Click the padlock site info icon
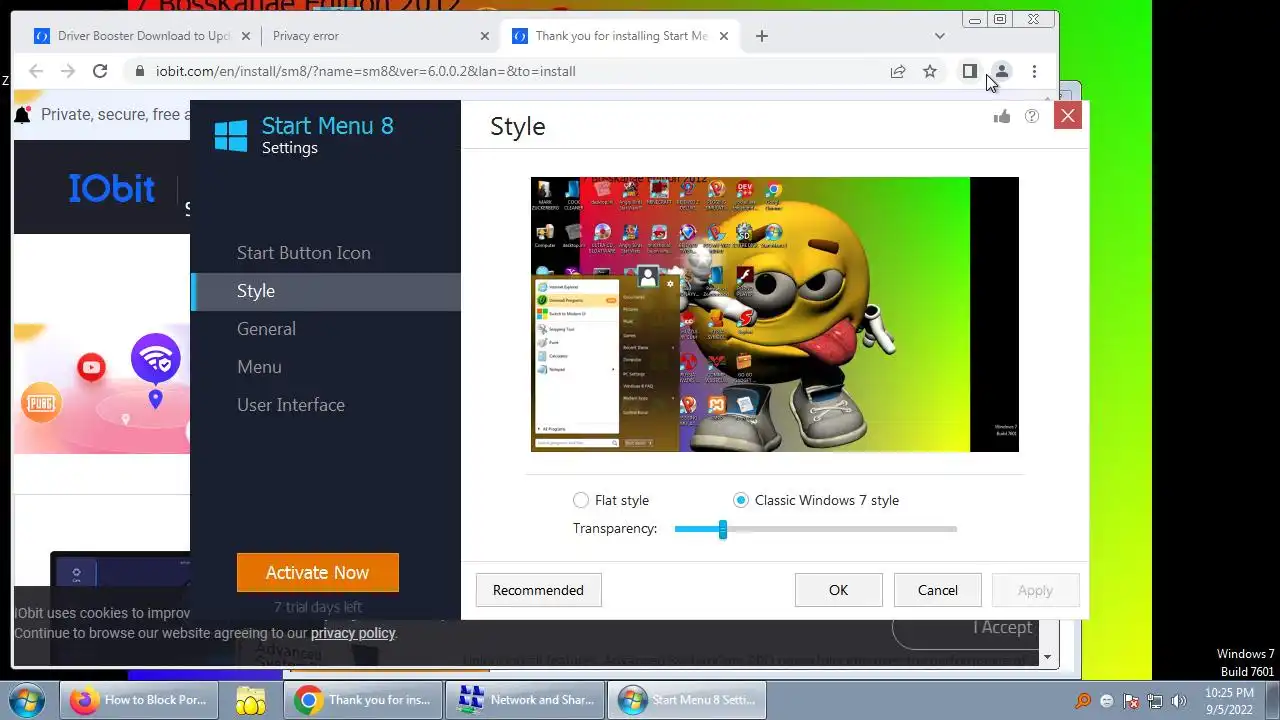This screenshot has height=720, width=1280. [x=139, y=71]
